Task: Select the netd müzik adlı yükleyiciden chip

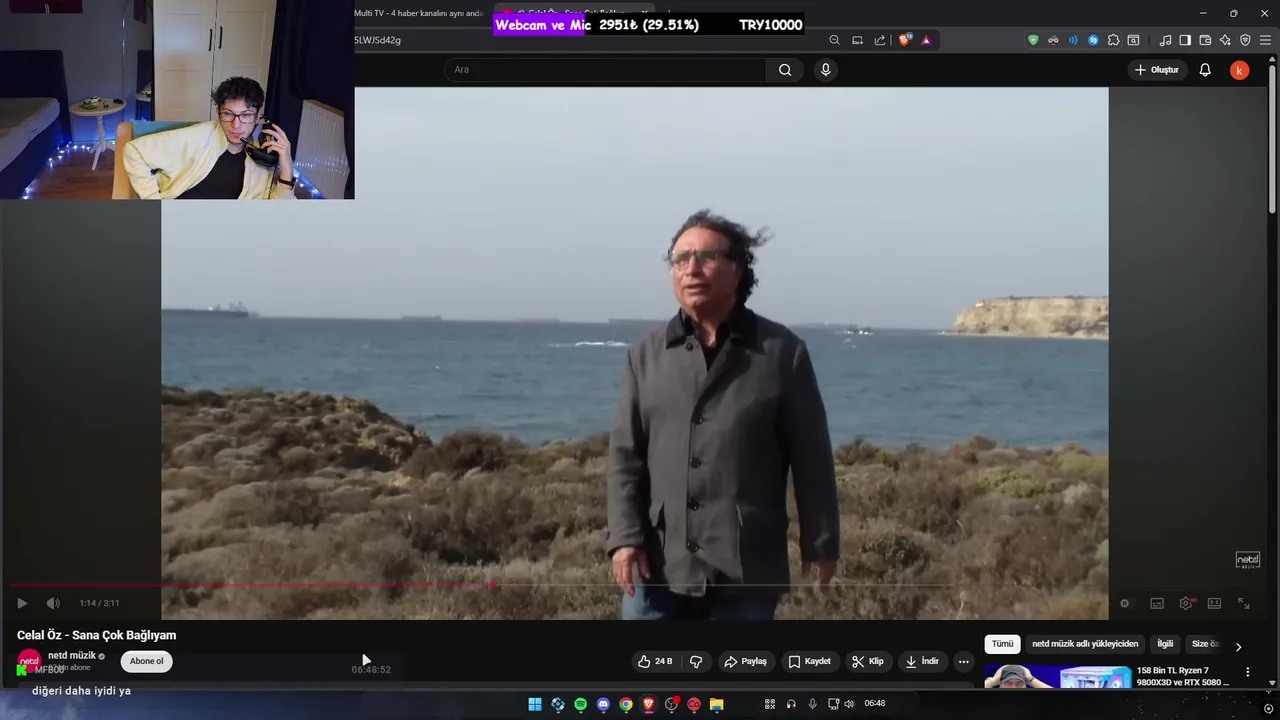Action: (1085, 644)
